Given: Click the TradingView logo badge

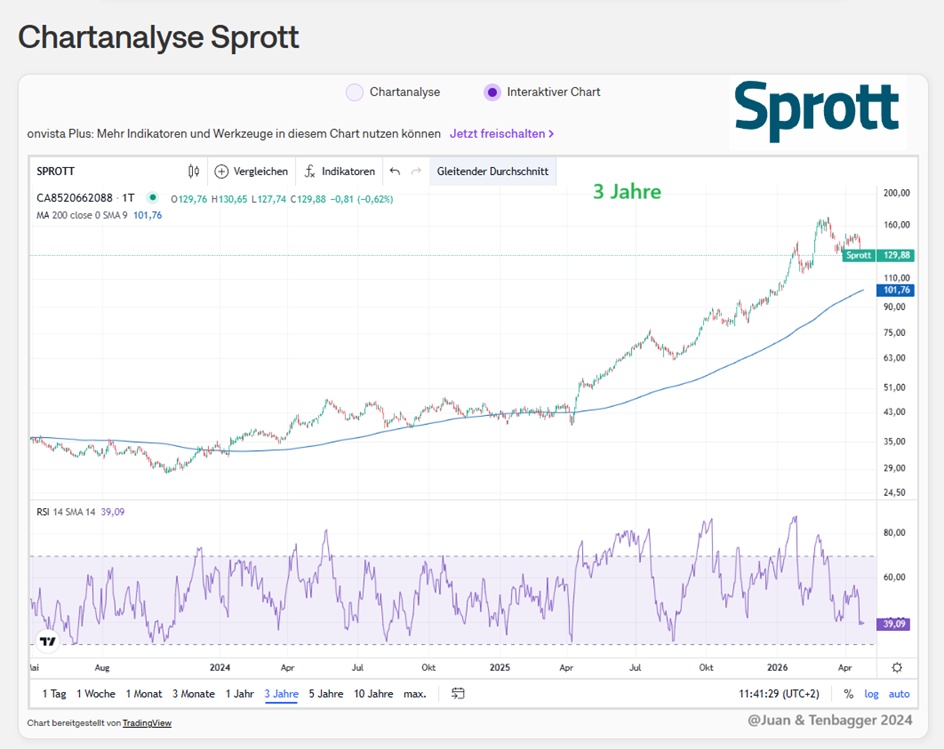Looking at the screenshot, I should coord(48,641).
